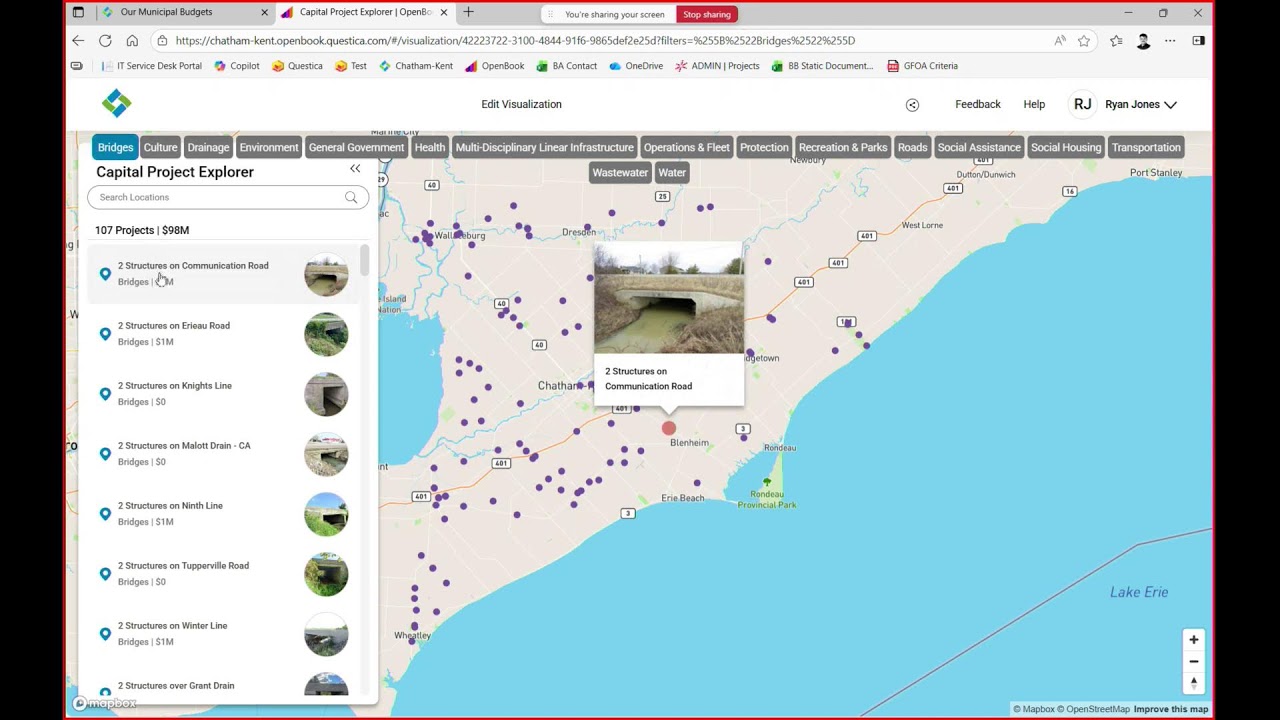Click Erieau Road project thumbnail
Viewport: 1280px width, 720px height.
pyautogui.click(x=326, y=334)
